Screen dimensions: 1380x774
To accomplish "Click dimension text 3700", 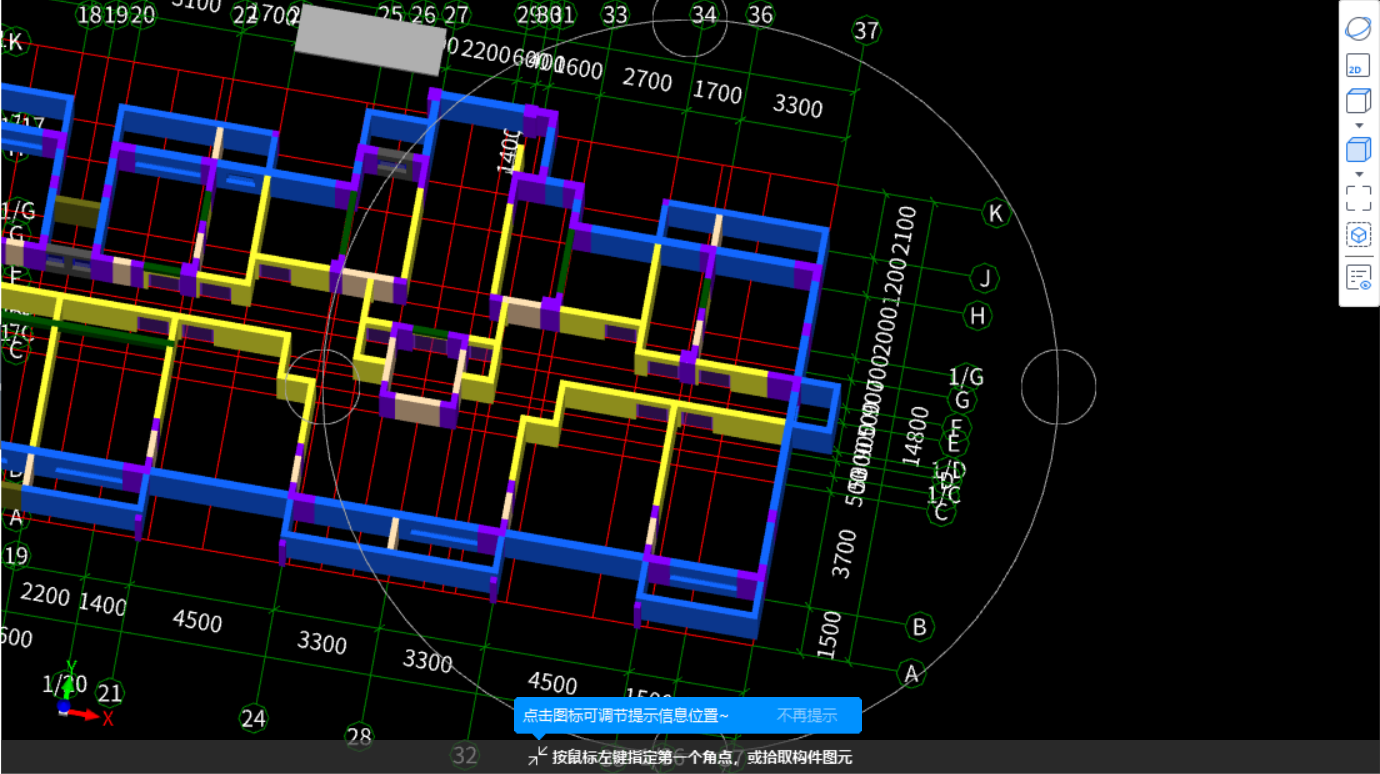I will (x=844, y=554).
